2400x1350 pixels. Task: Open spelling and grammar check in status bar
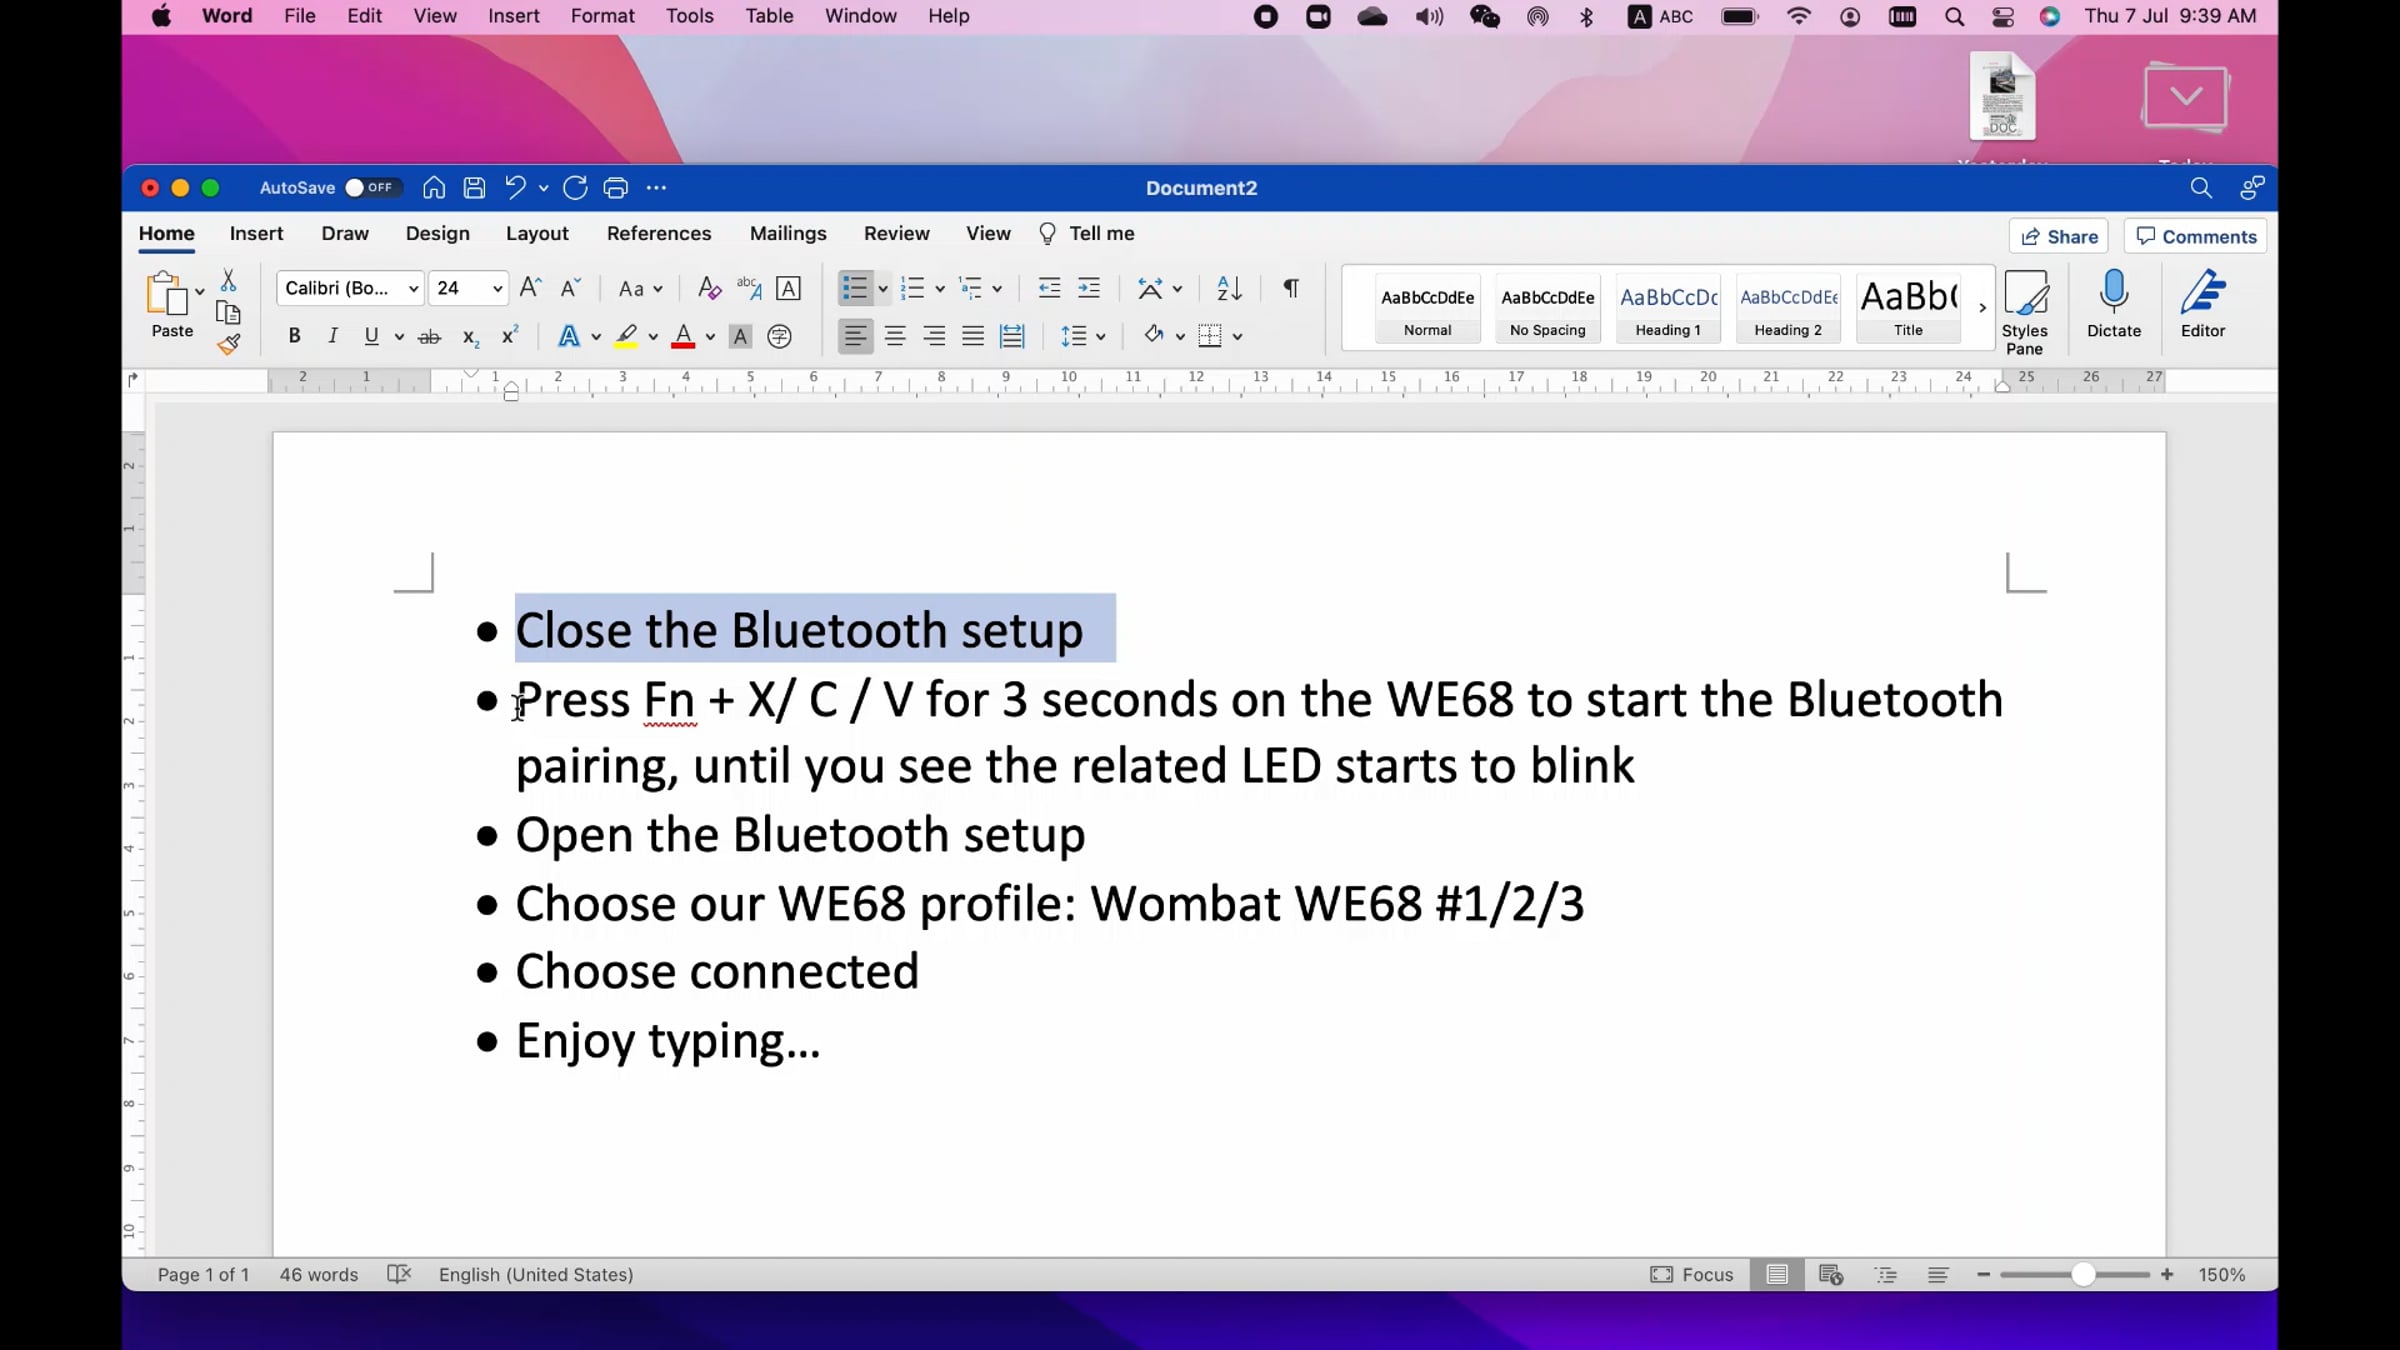pos(399,1274)
